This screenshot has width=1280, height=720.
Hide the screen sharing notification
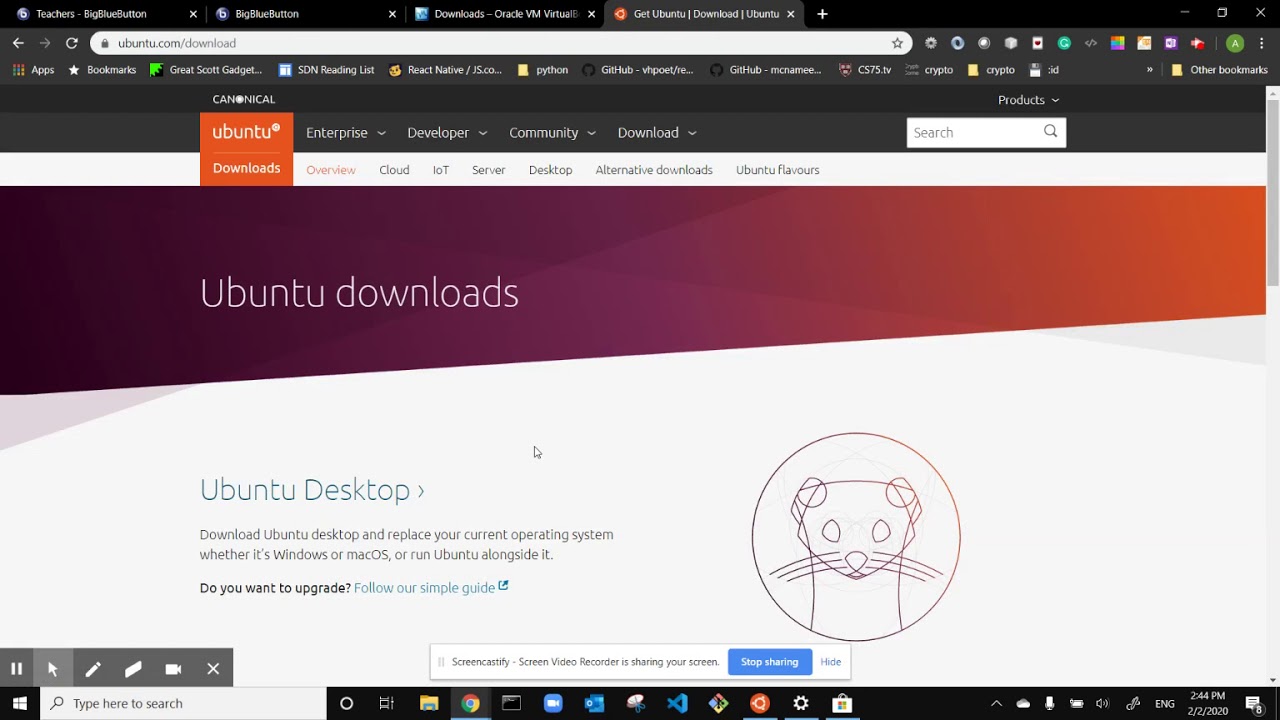pyautogui.click(x=830, y=662)
